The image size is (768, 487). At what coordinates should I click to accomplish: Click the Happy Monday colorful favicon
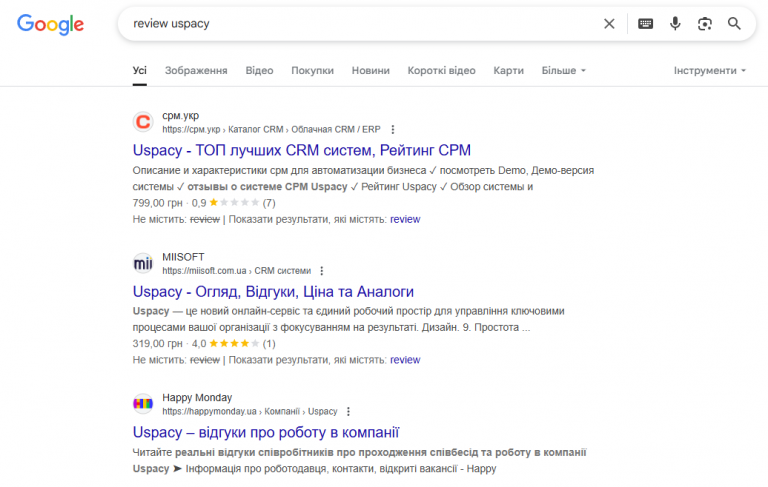143,404
